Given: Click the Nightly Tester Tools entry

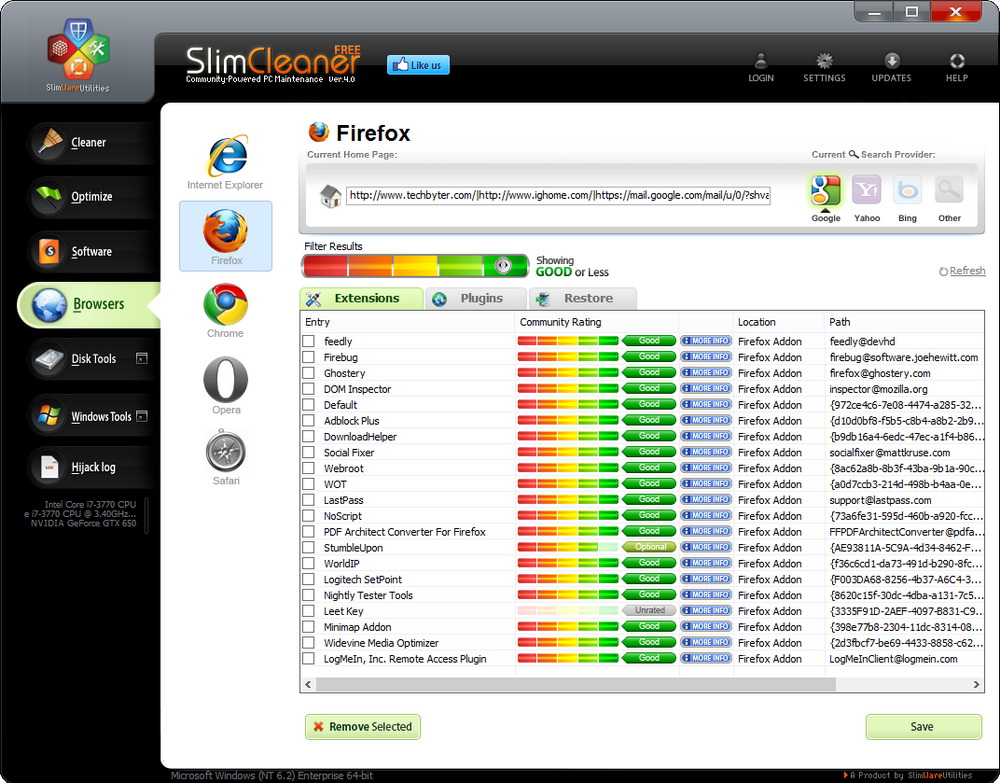Looking at the screenshot, I should pyautogui.click(x=368, y=595).
